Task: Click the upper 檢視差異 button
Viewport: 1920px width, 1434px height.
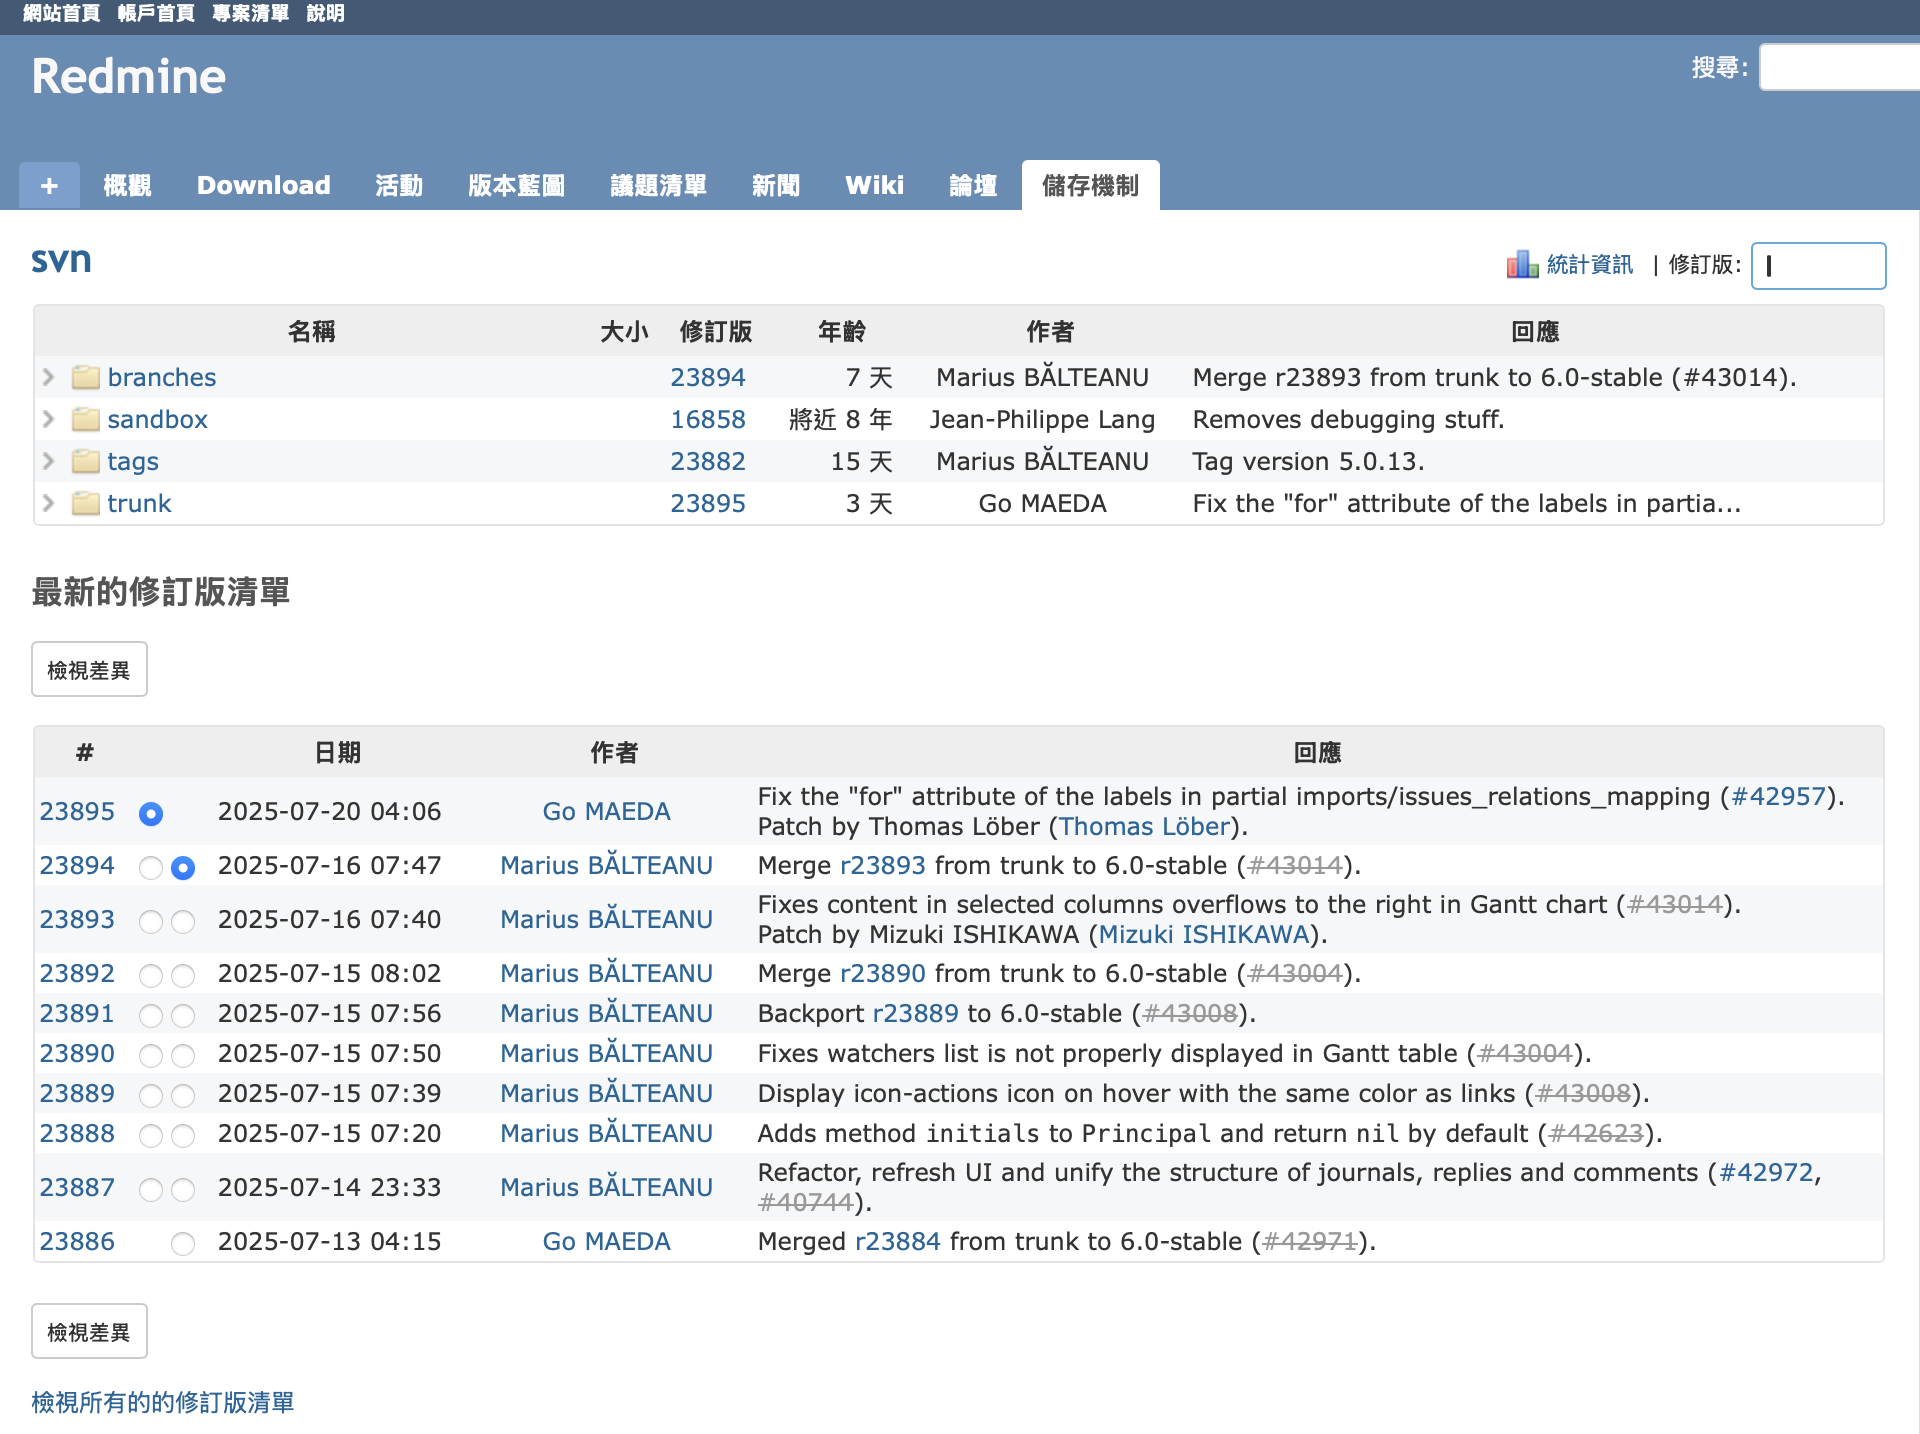Action: (x=89, y=669)
